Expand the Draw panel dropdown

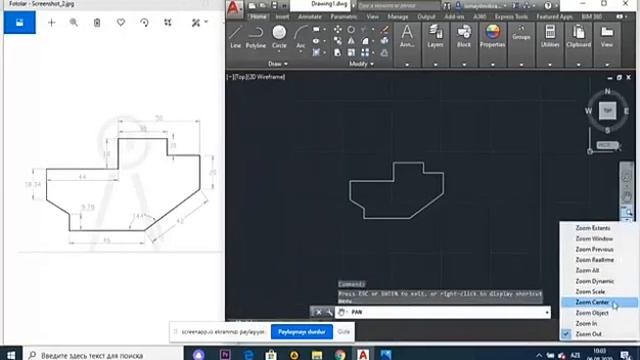tap(278, 64)
